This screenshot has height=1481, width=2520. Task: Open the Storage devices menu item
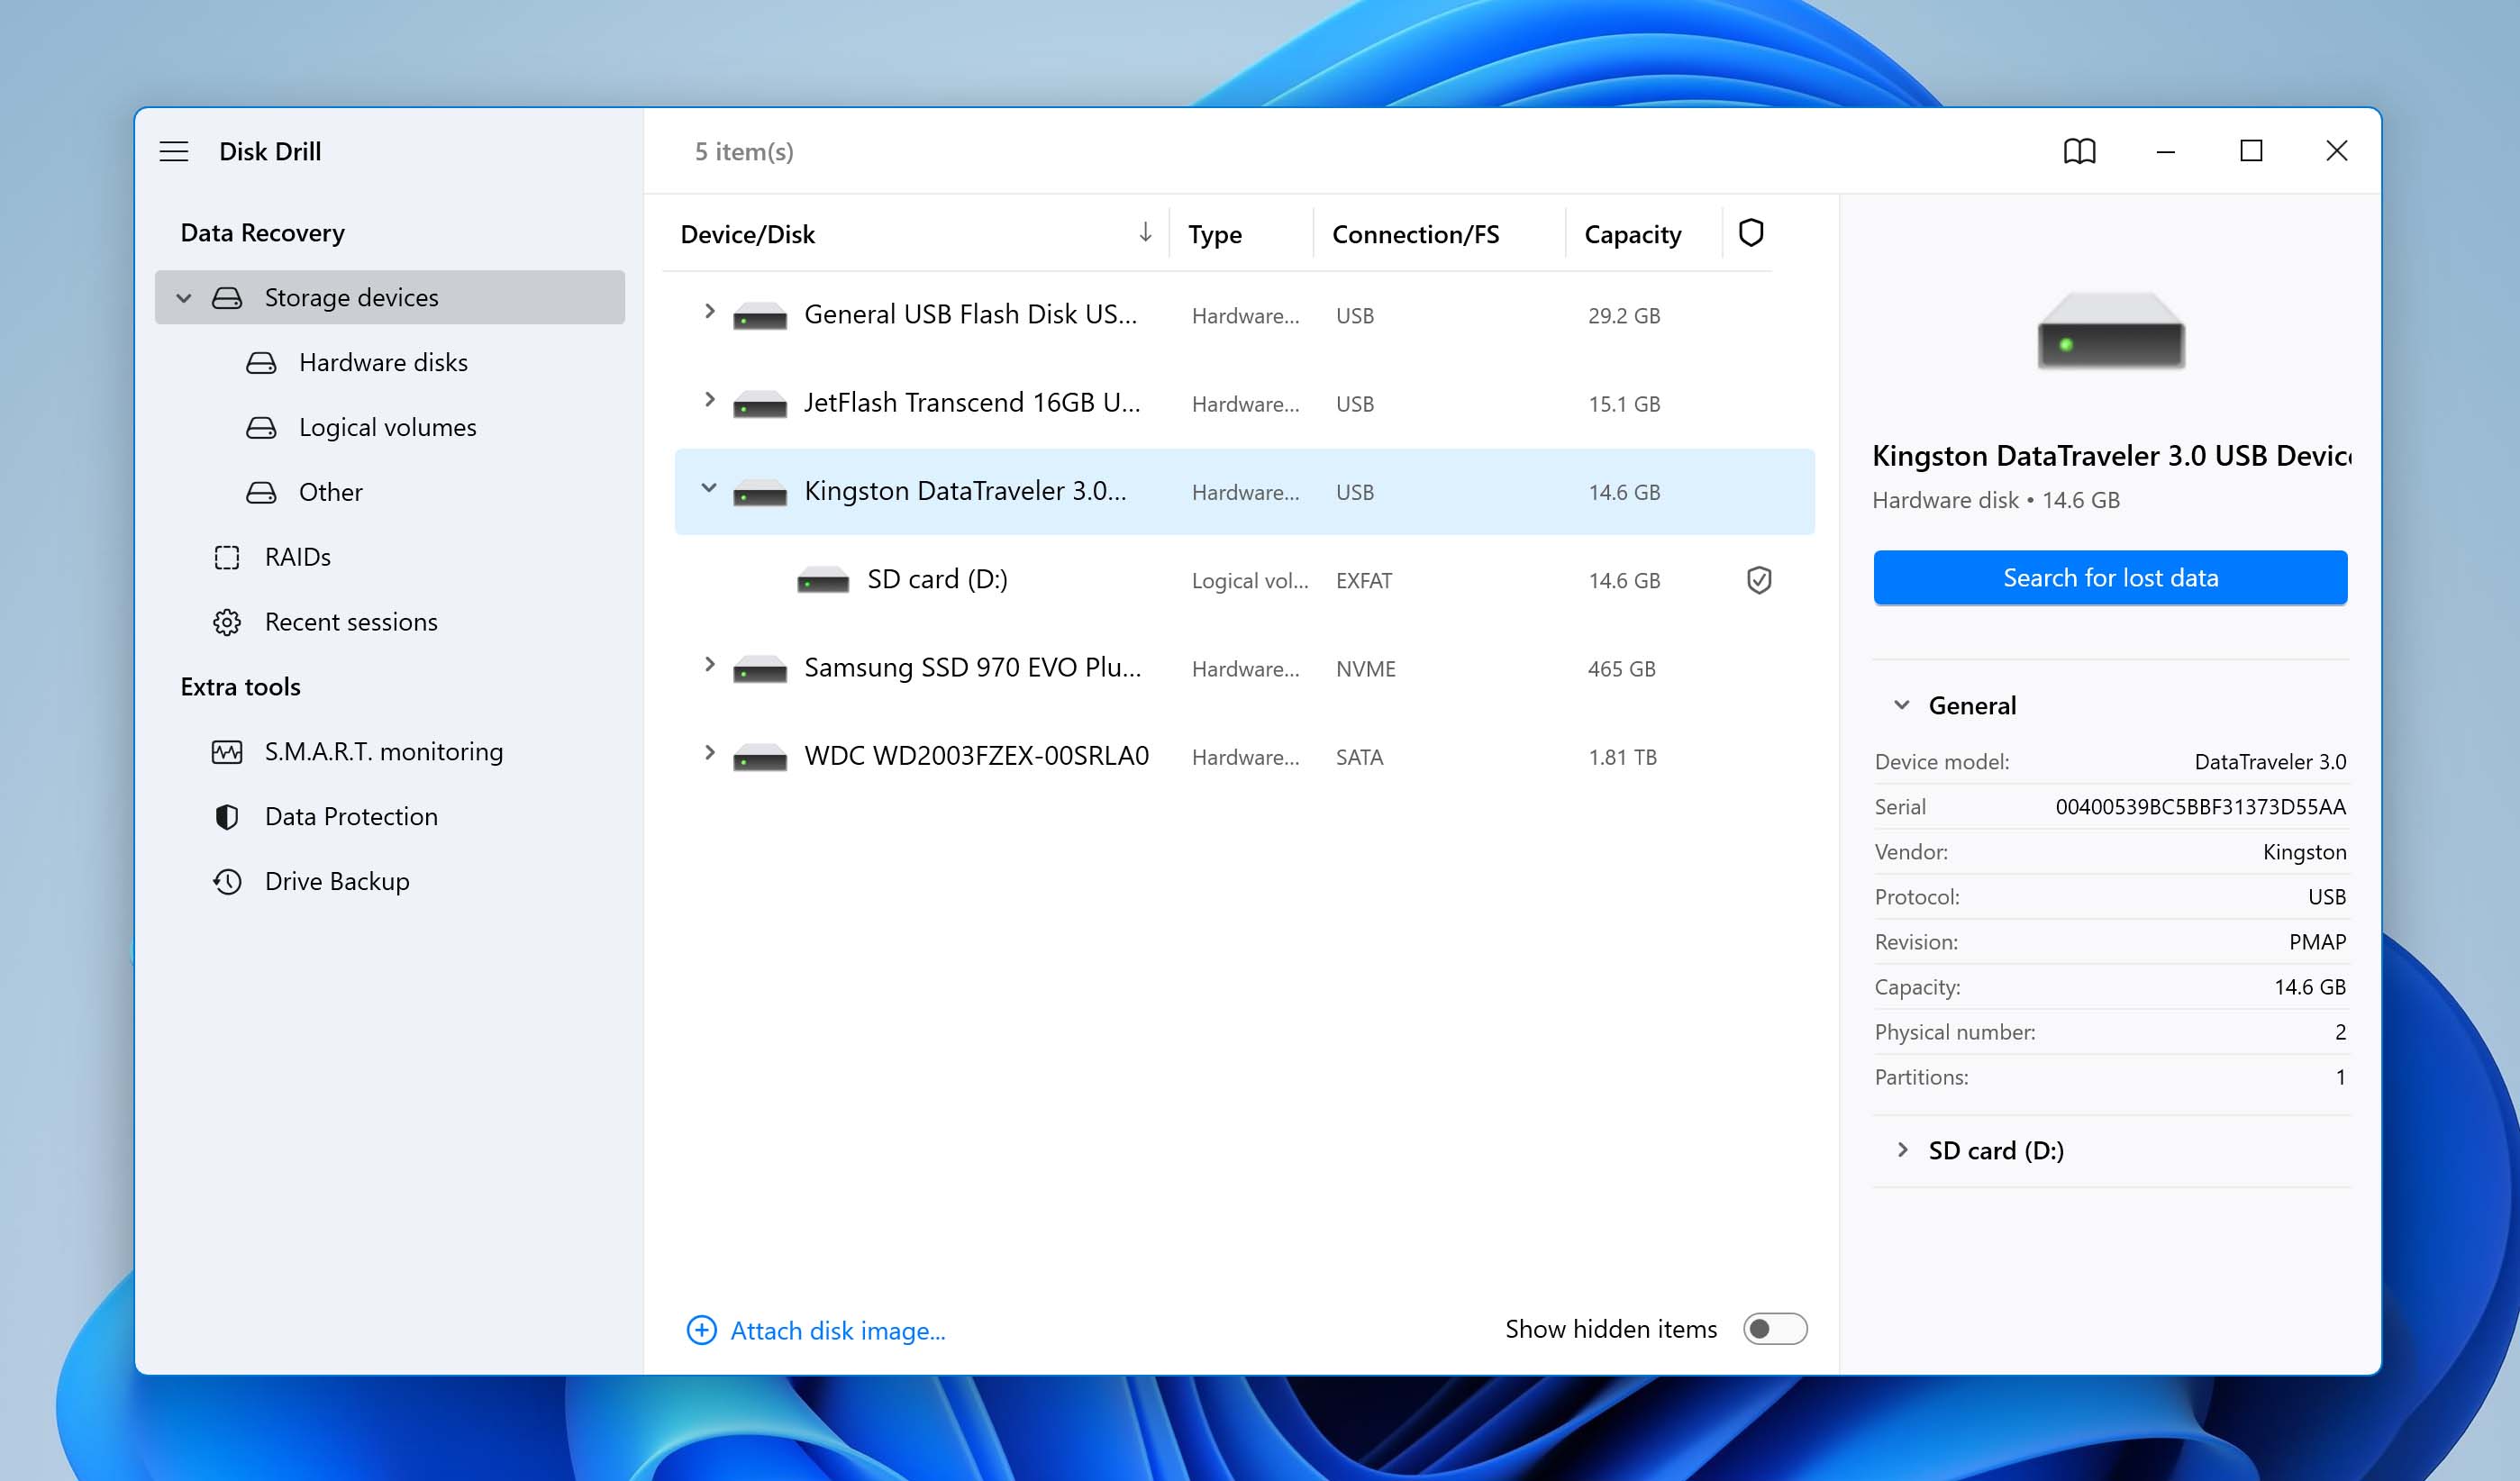click(351, 296)
